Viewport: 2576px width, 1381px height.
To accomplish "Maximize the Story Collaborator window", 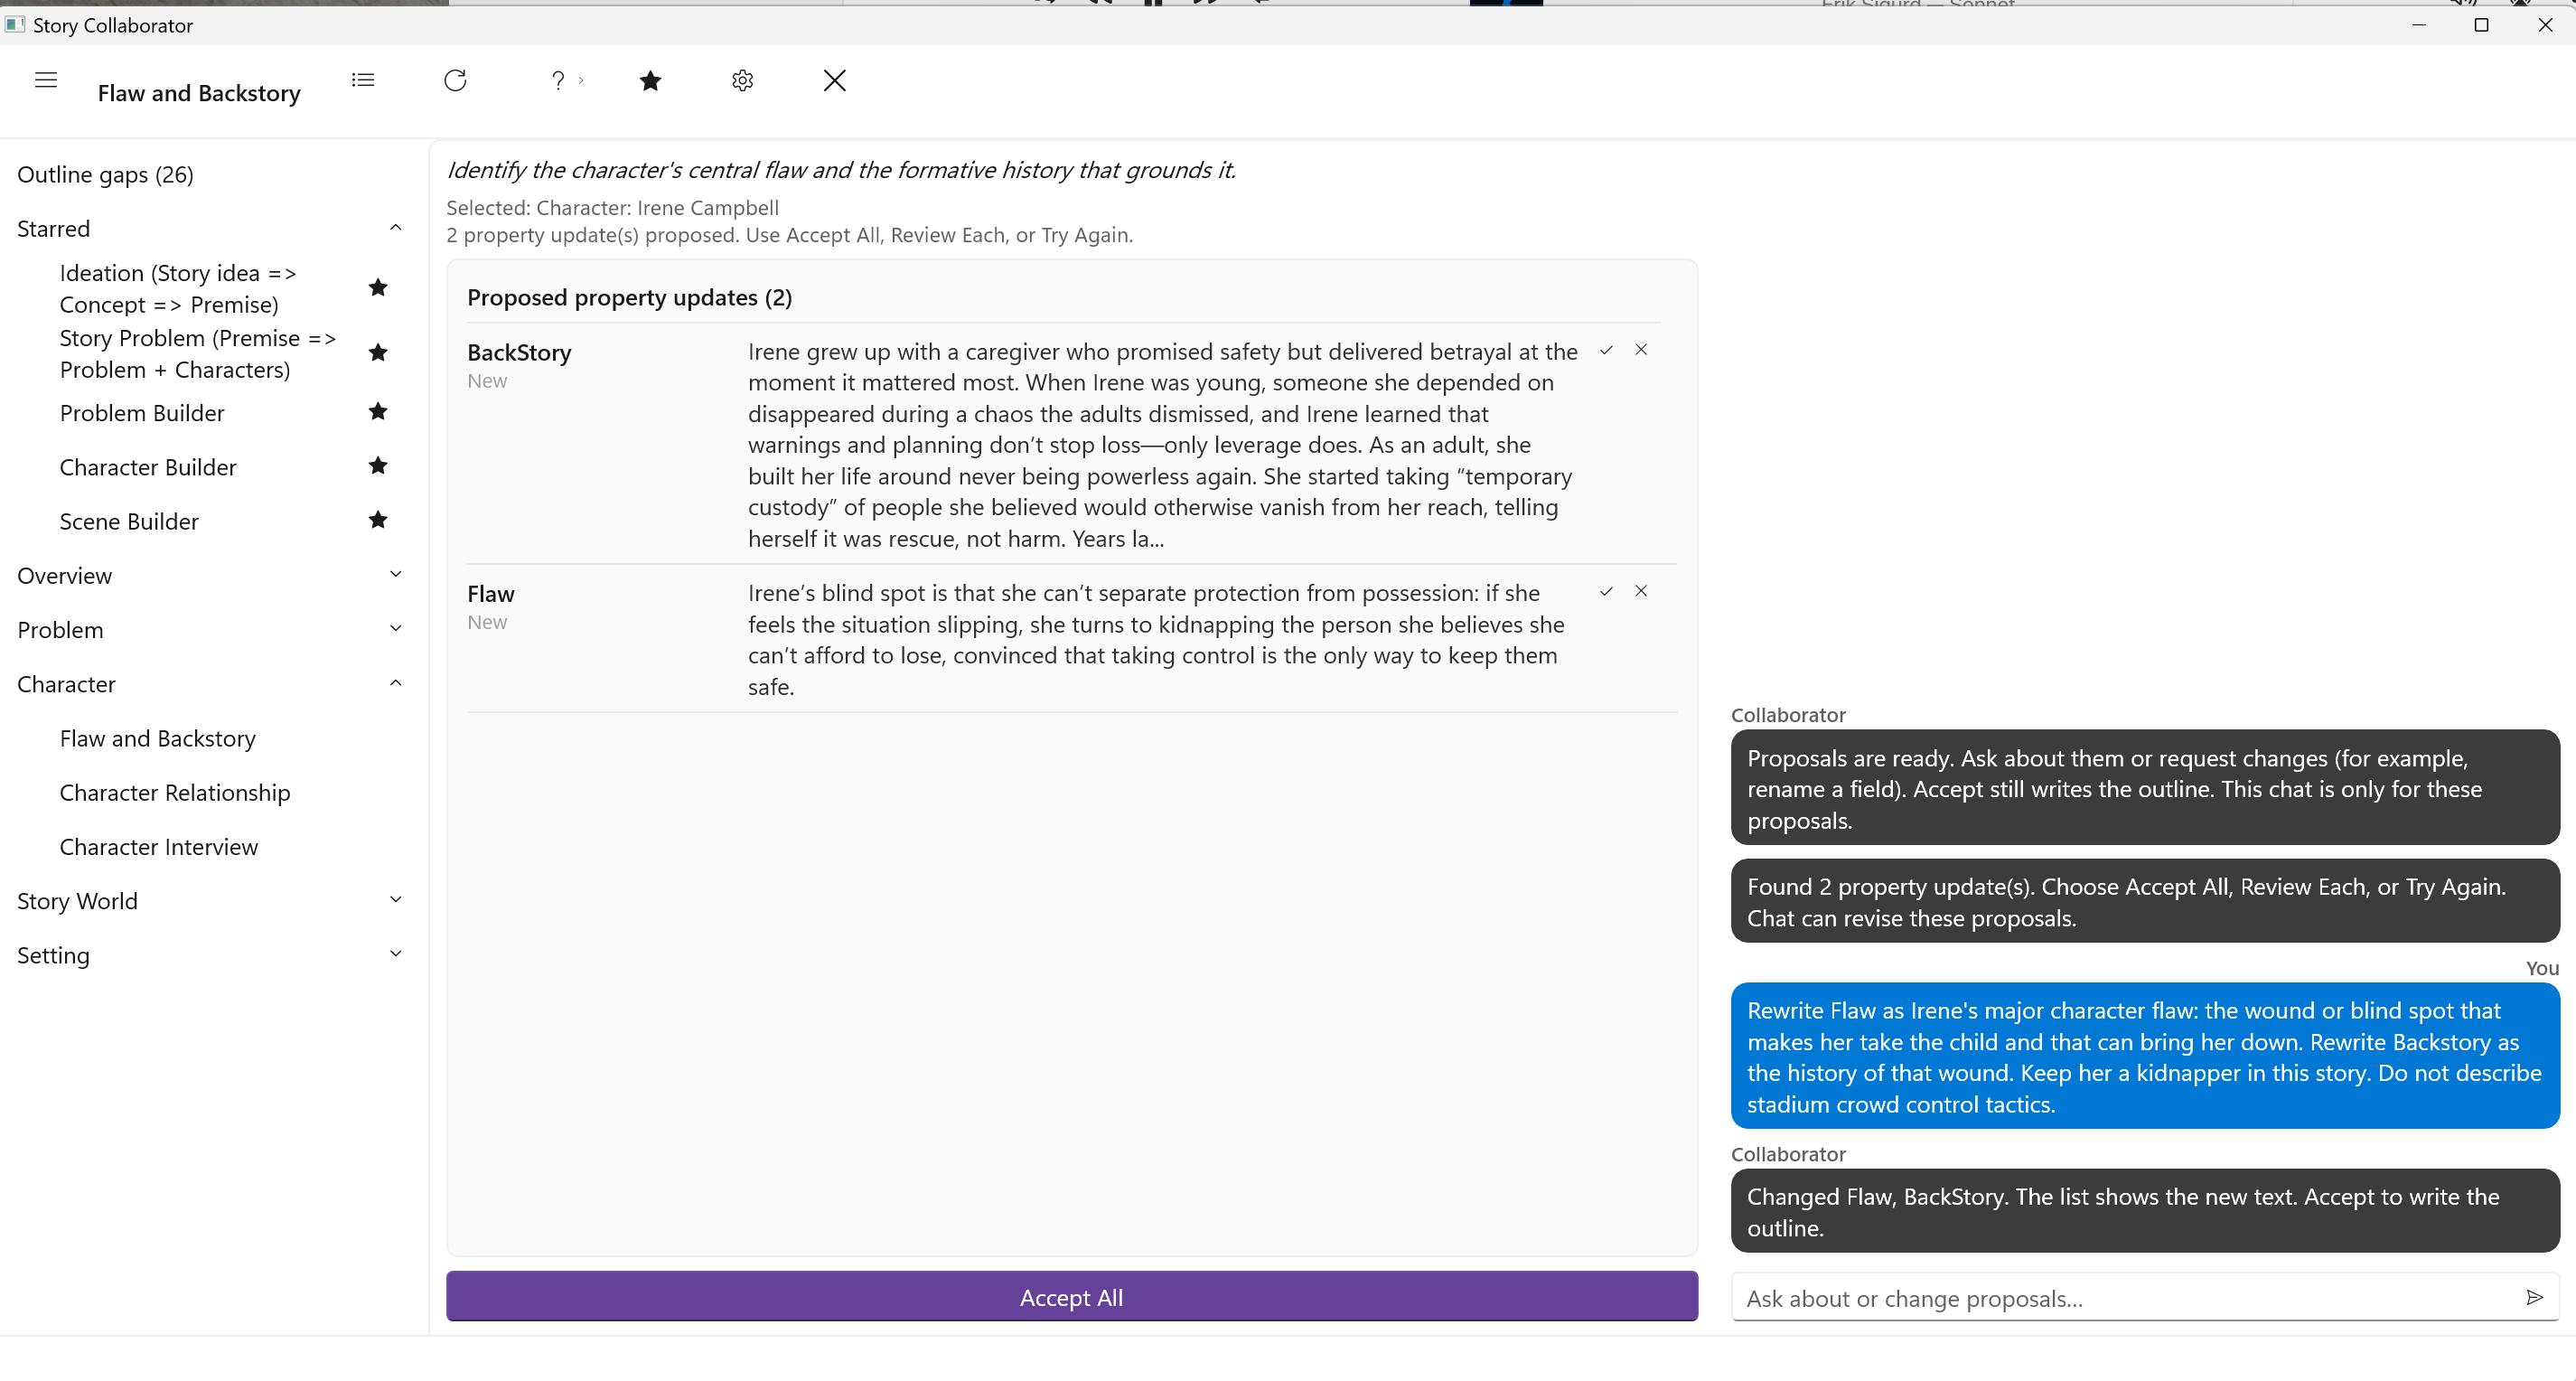I will coord(2481,24).
